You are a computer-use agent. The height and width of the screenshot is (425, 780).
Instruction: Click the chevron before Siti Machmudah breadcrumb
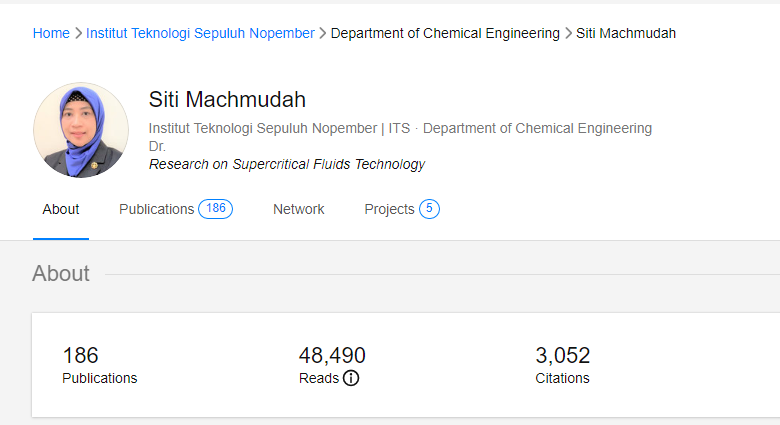click(x=568, y=33)
